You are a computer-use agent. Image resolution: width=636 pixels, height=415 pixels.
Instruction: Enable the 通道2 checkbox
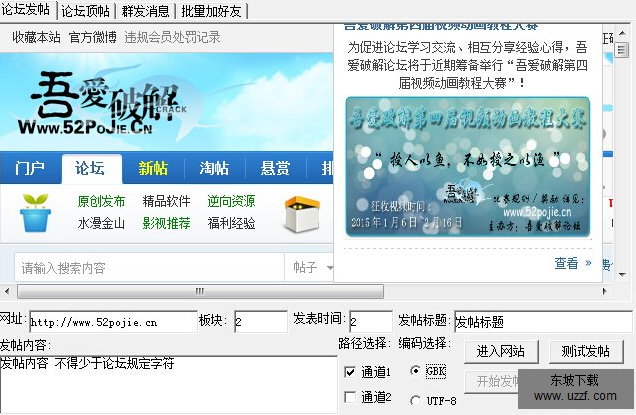[x=350, y=397]
